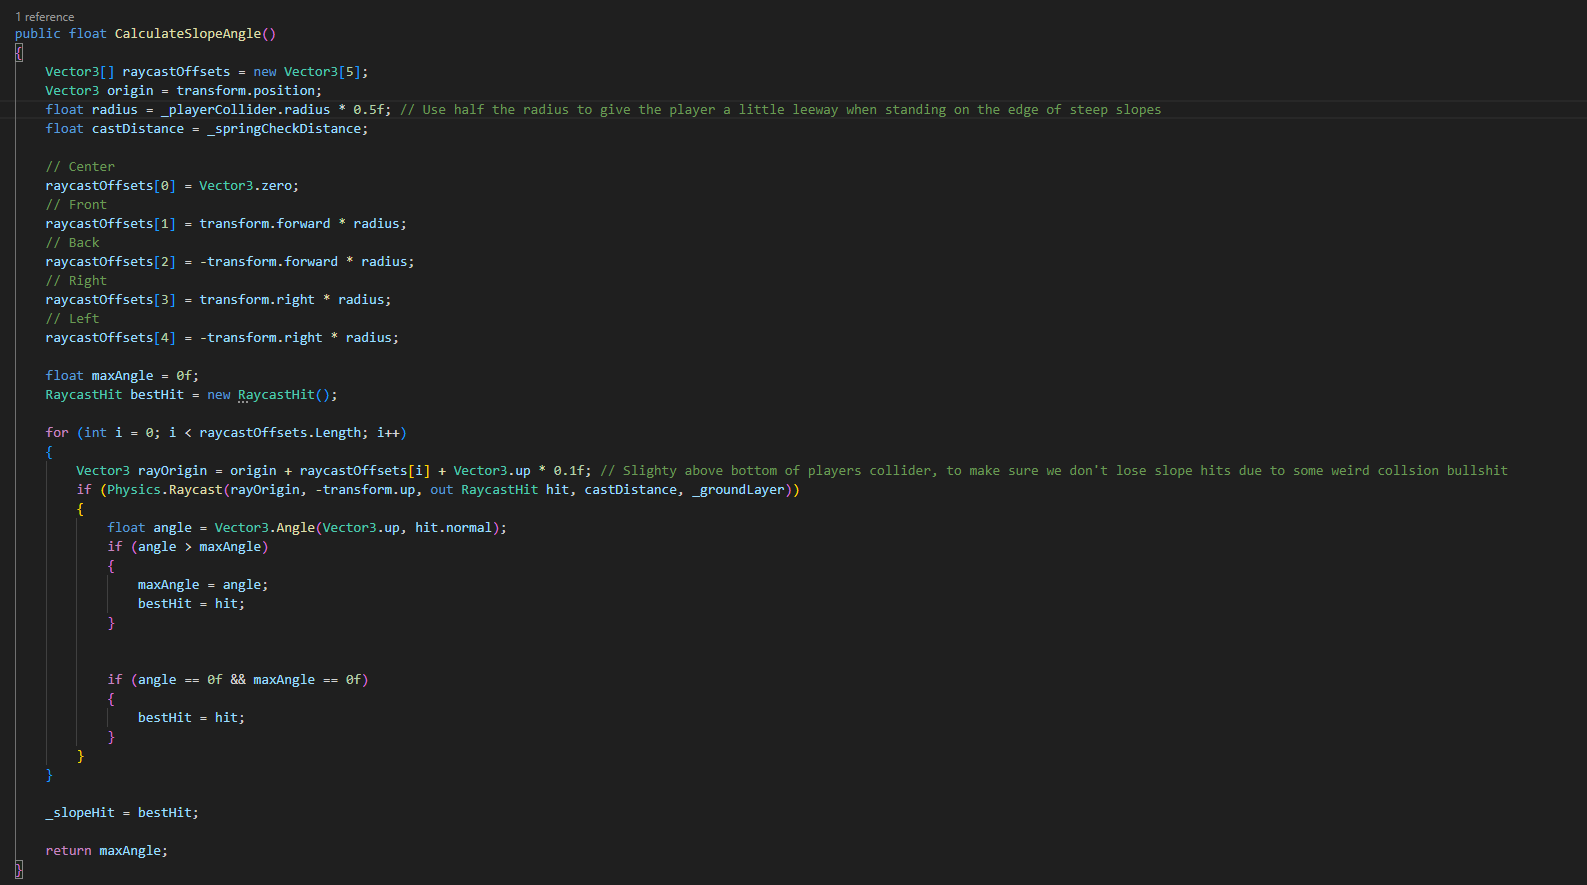
Task: Click the '// Back' comment
Action: [72, 243]
